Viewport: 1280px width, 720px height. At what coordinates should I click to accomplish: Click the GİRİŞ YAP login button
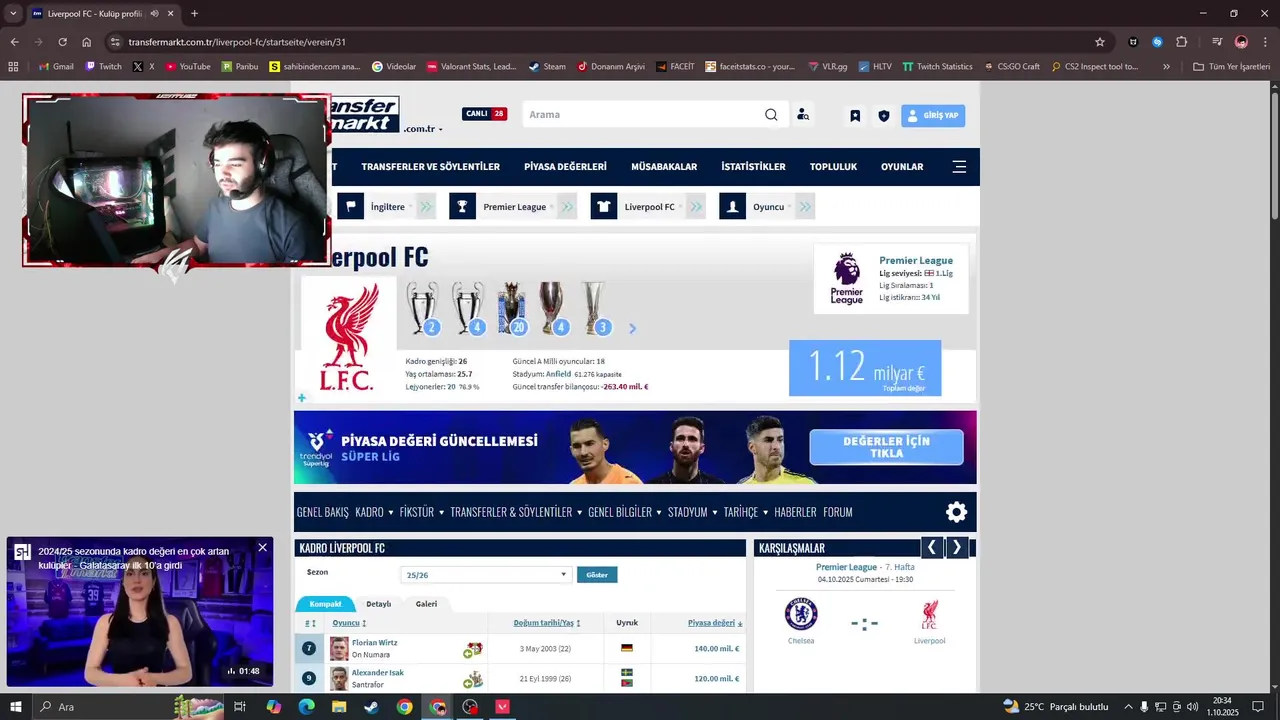coord(933,116)
